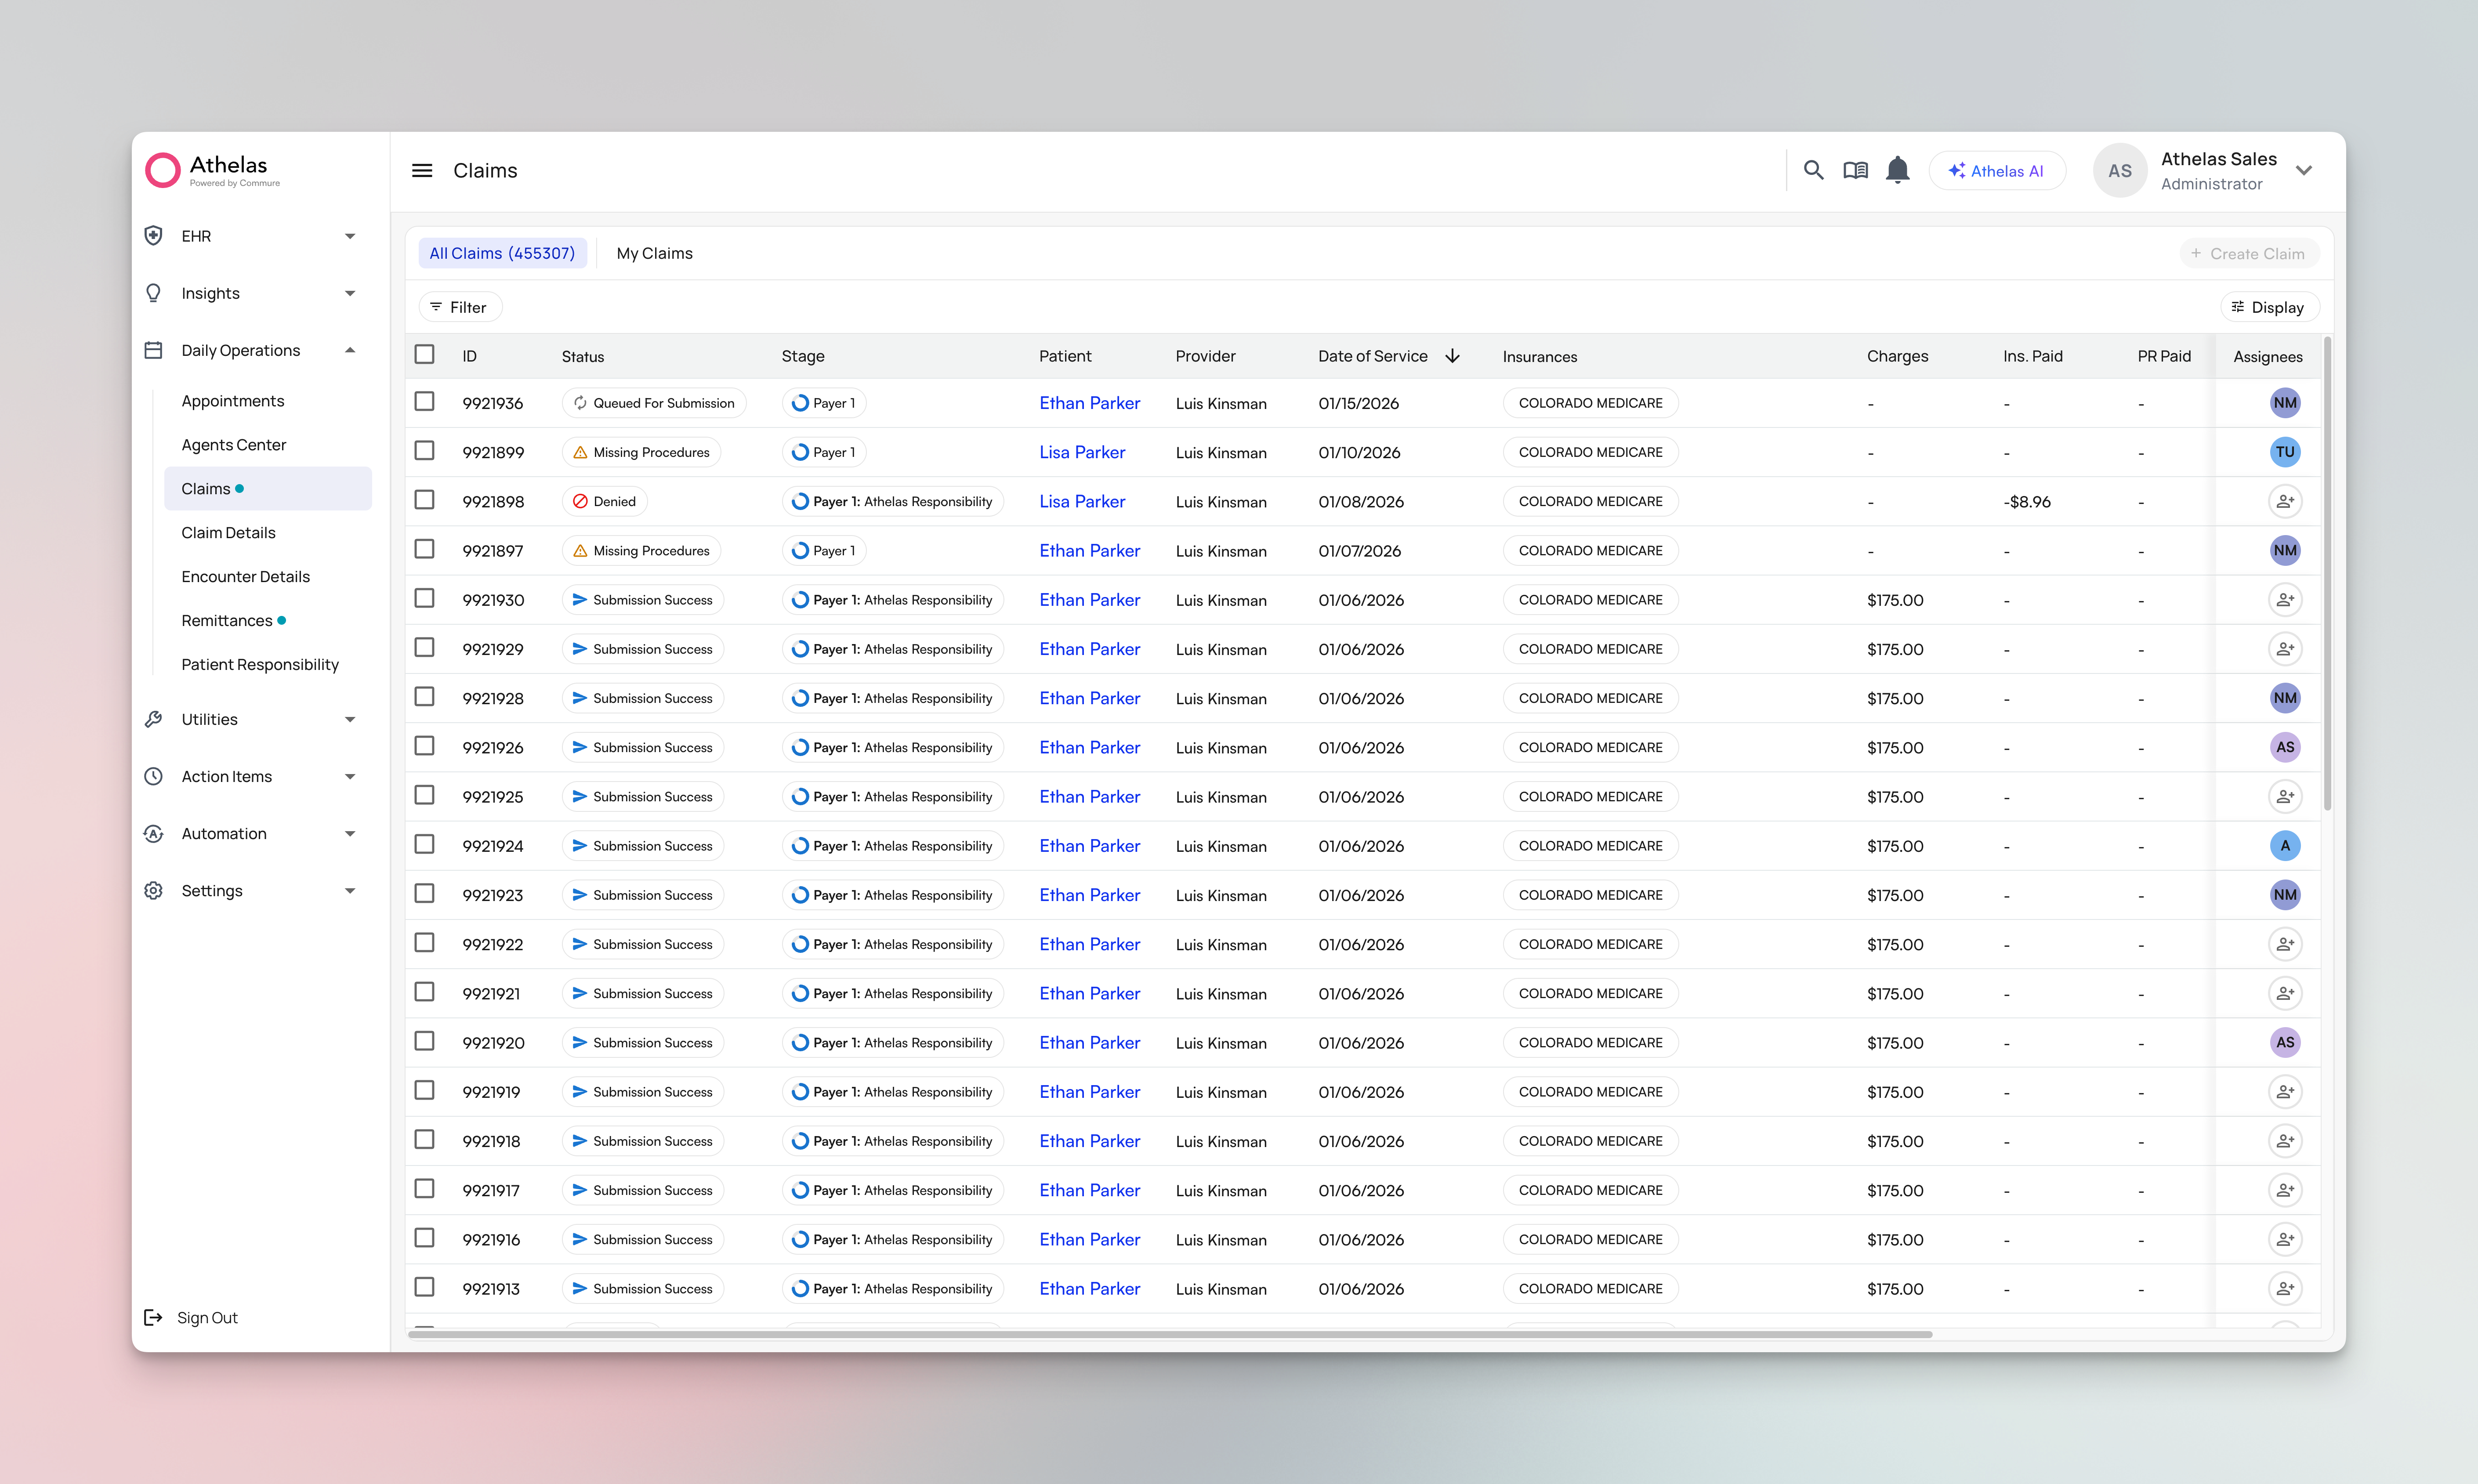Open the hamburger navigation menu
This screenshot has height=1484, width=2478.
click(422, 170)
